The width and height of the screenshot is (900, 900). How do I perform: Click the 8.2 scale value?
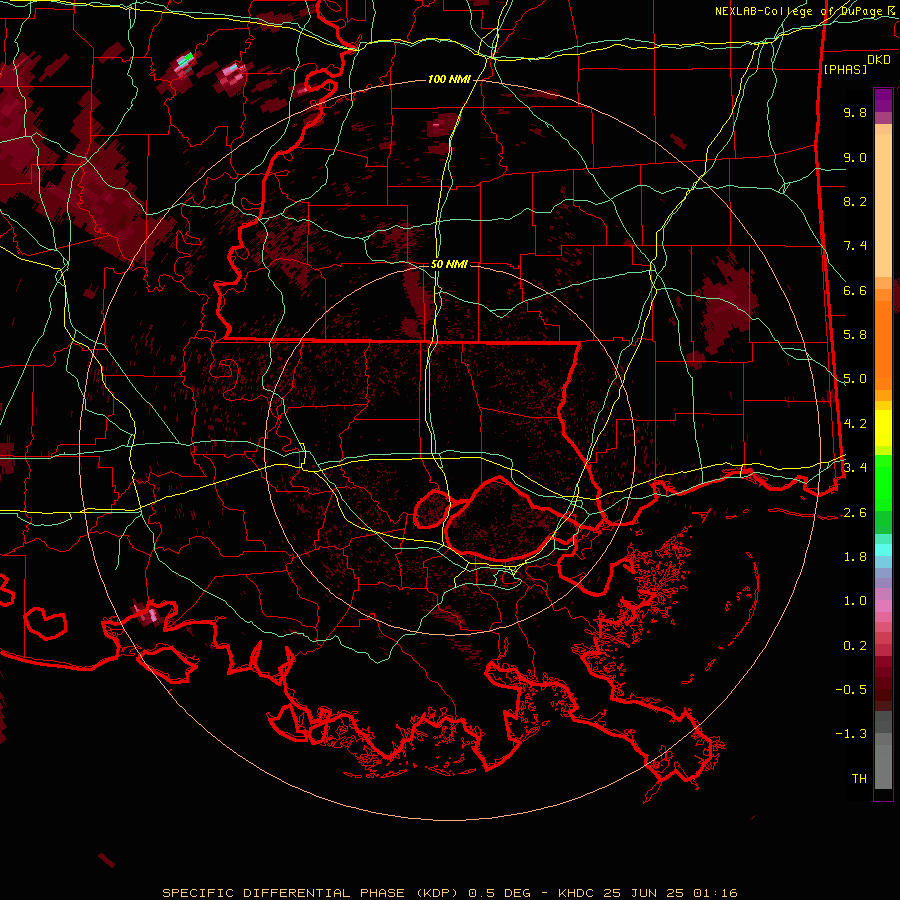click(x=855, y=201)
